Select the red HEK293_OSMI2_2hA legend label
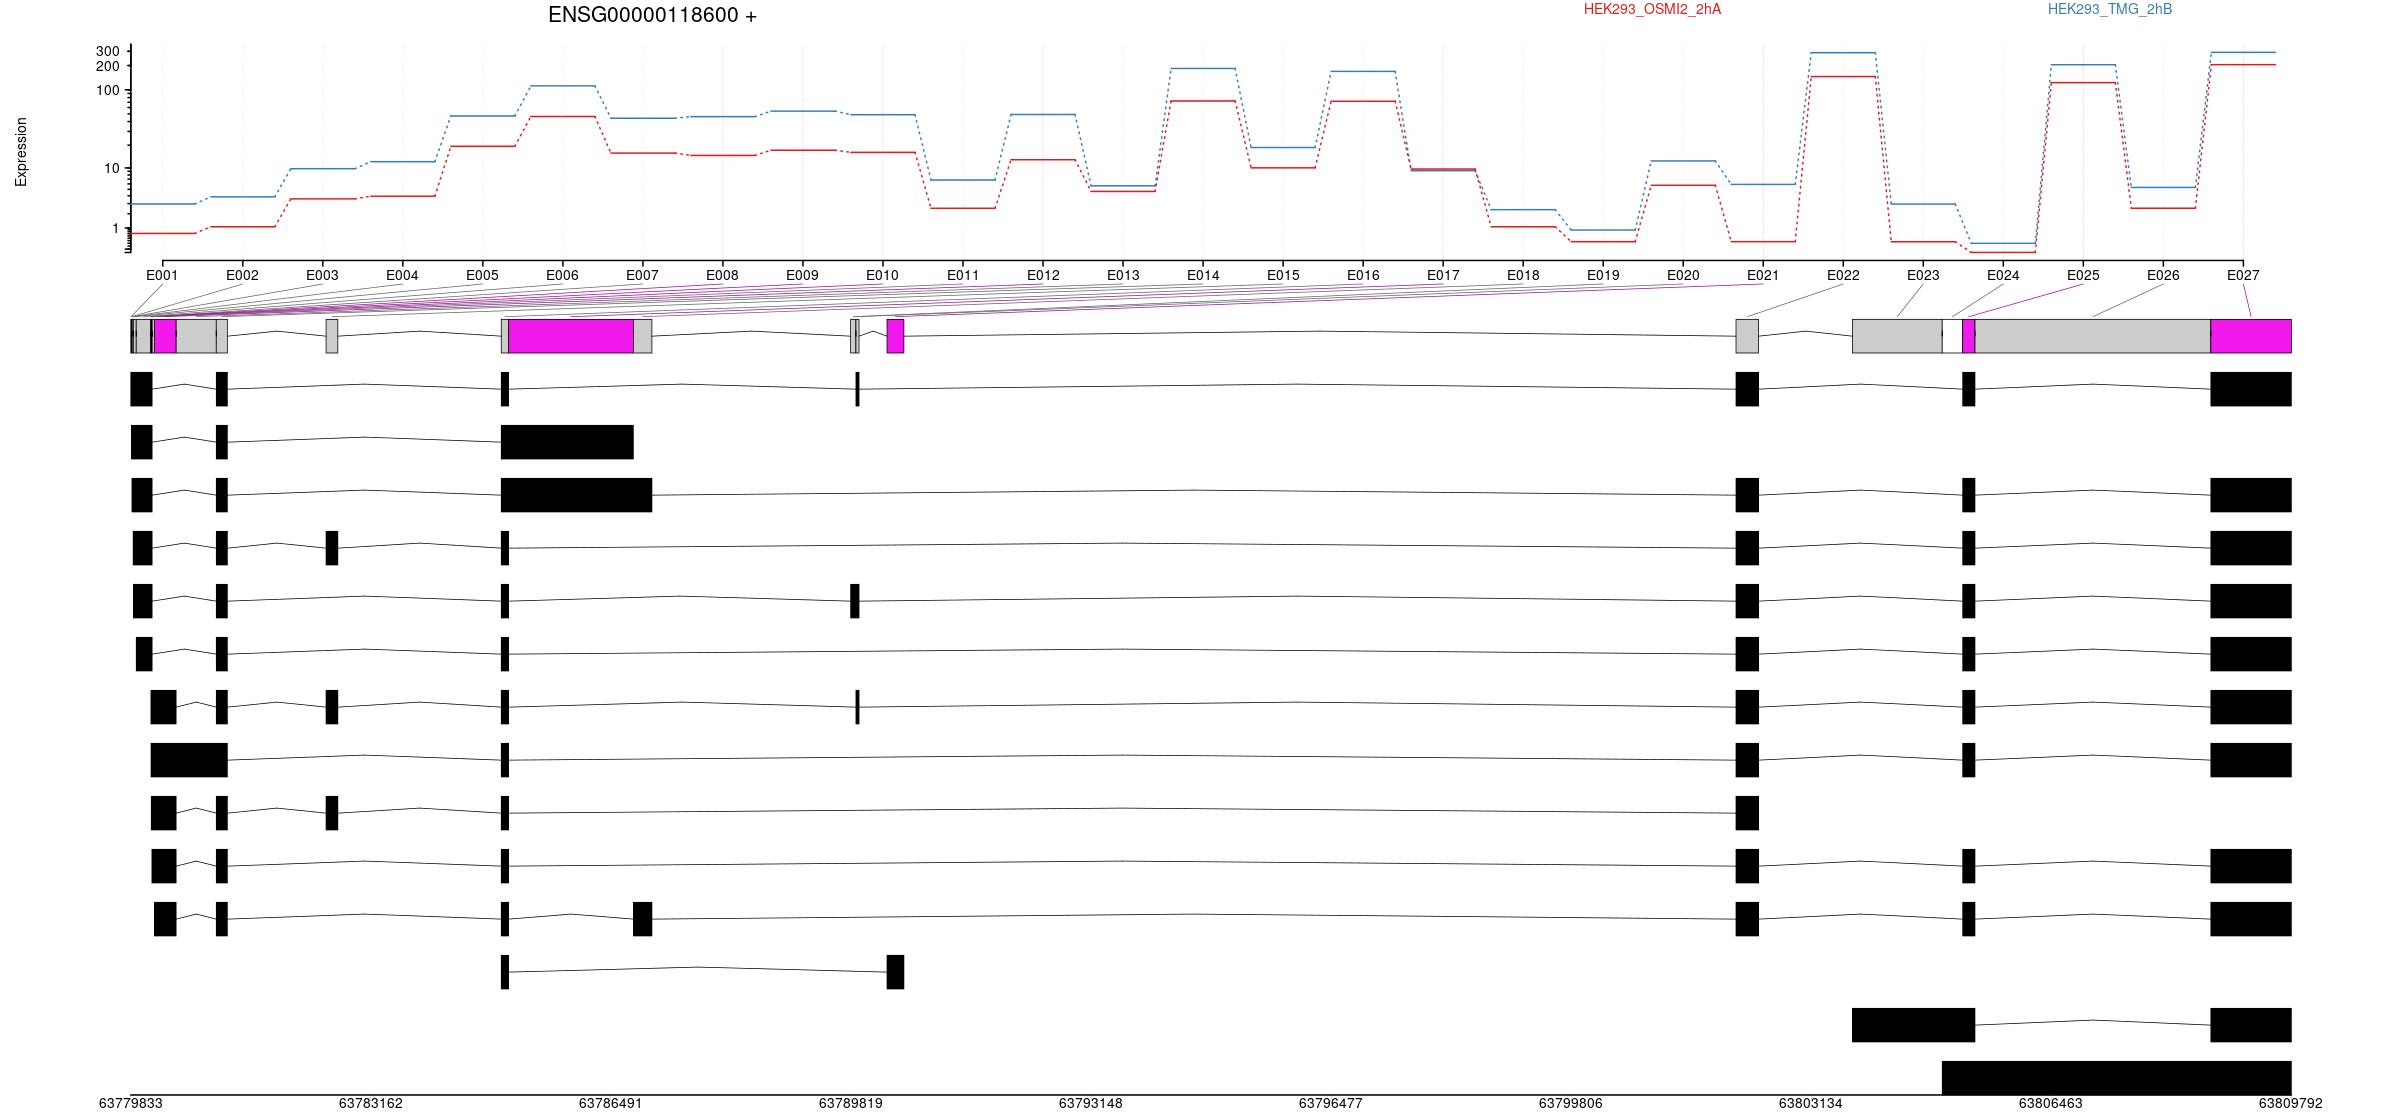 (1652, 10)
